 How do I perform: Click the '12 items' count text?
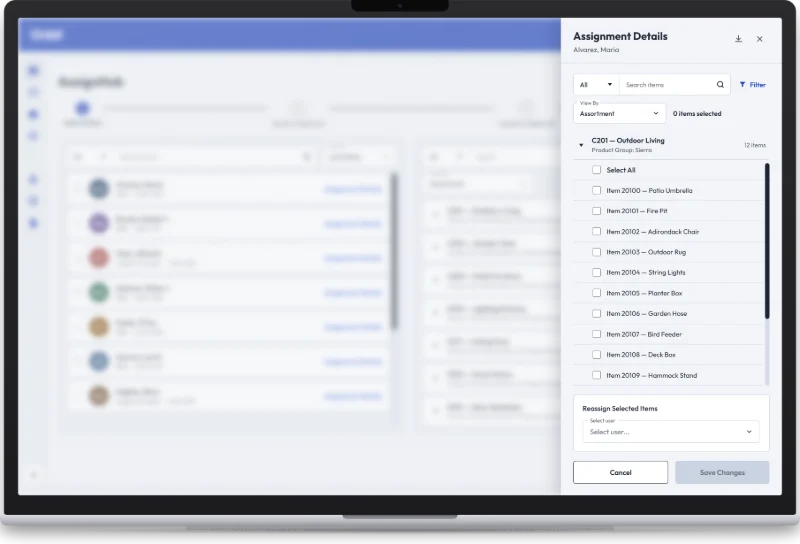(x=755, y=145)
